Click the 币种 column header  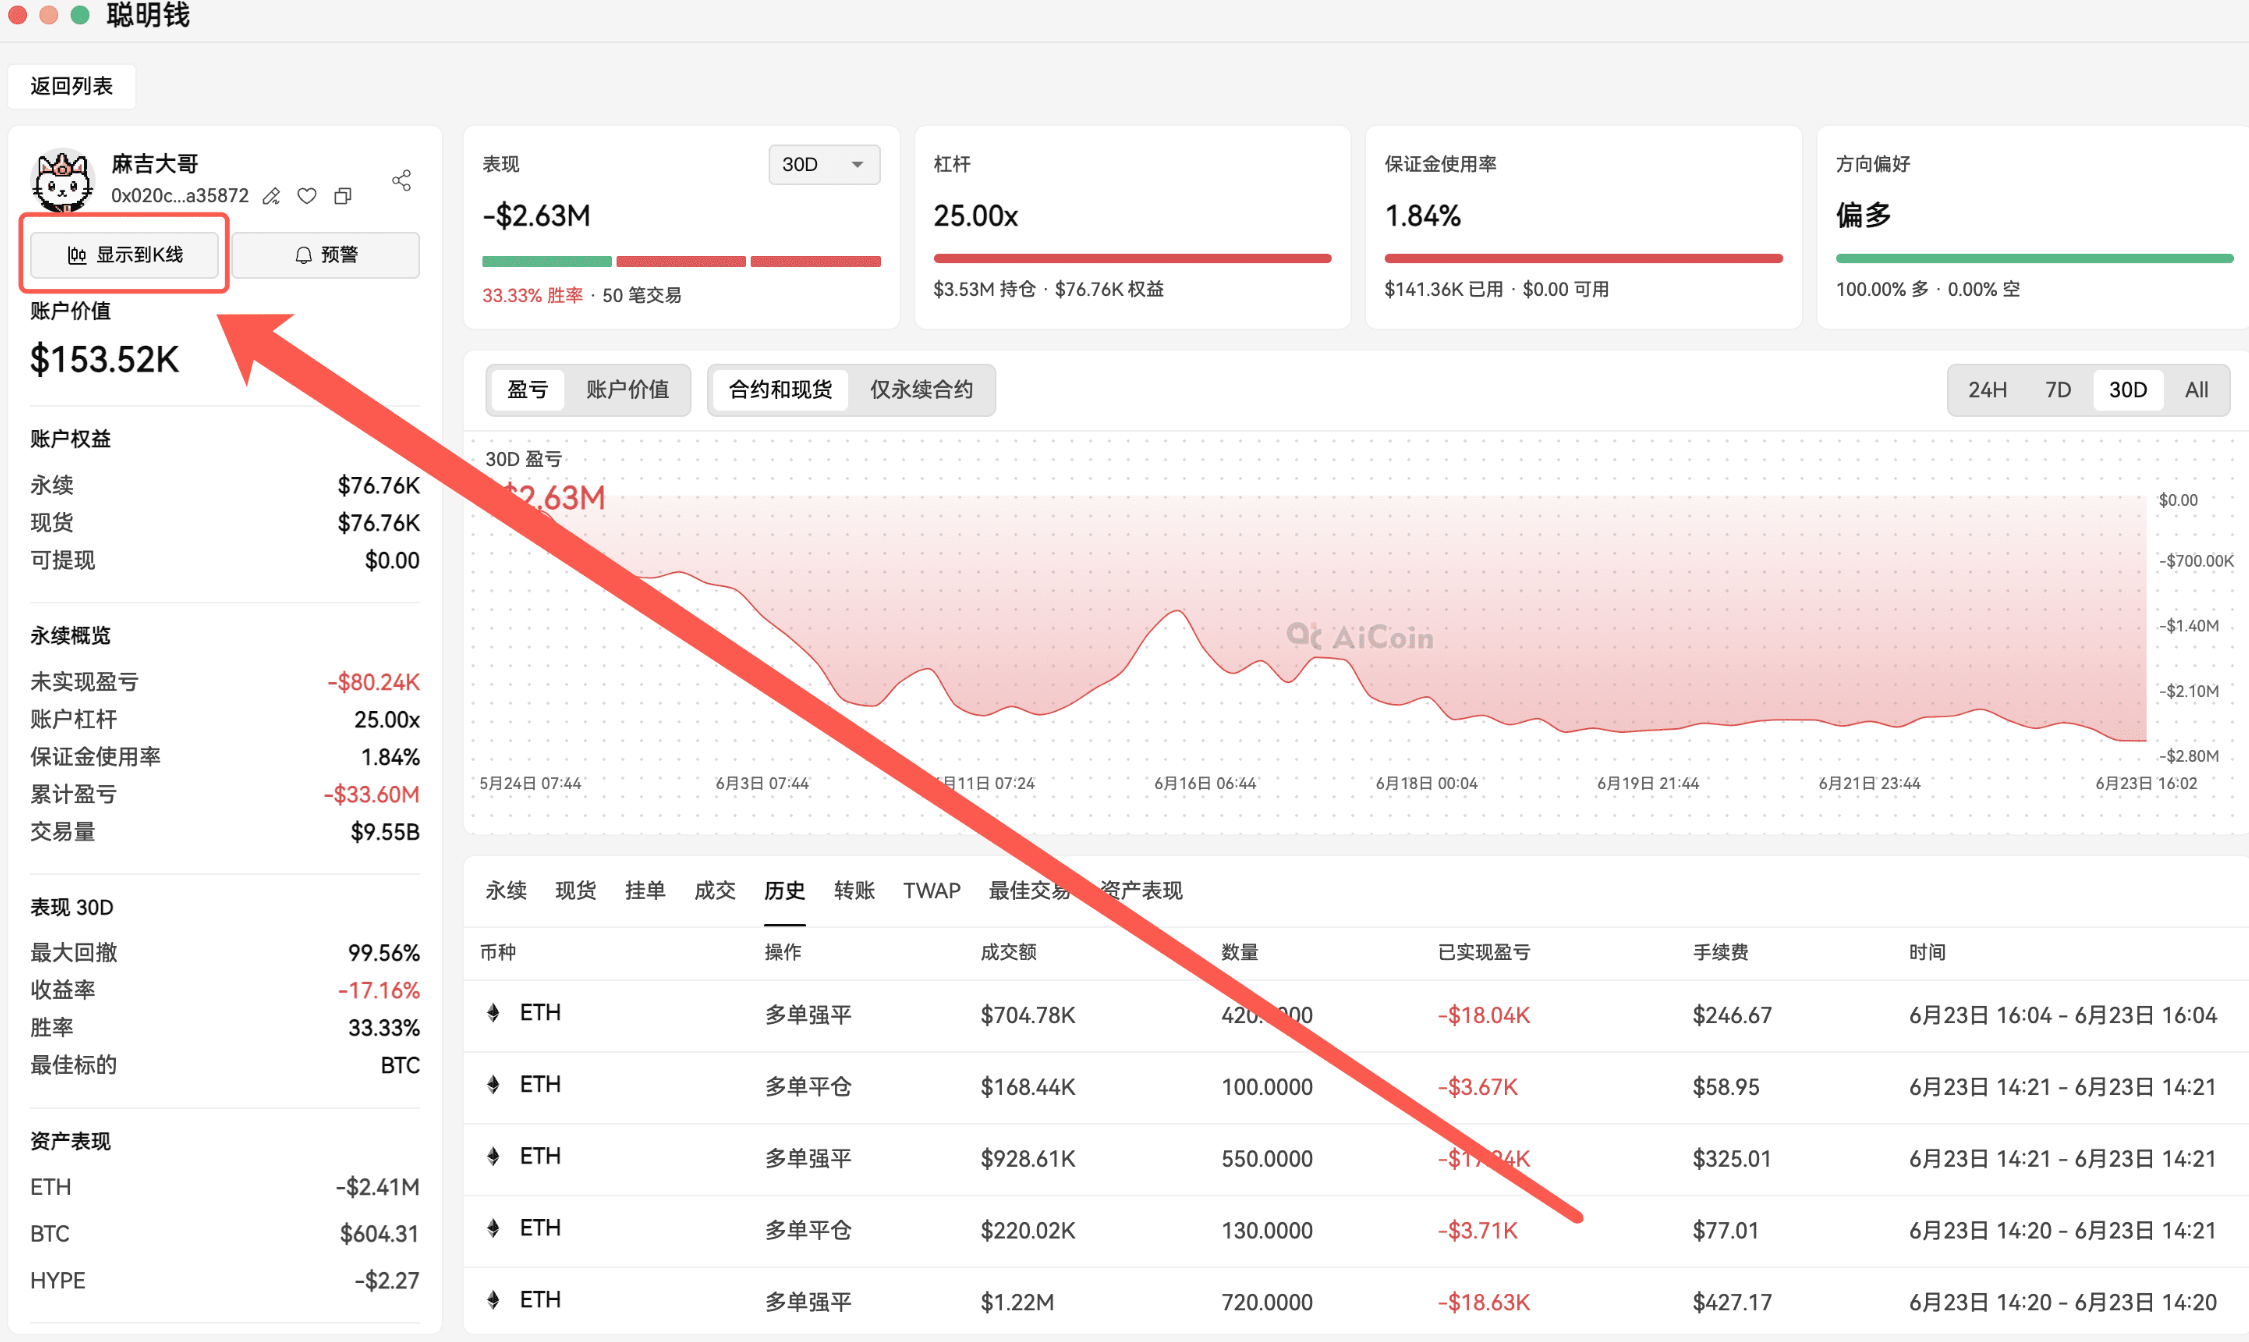click(498, 952)
